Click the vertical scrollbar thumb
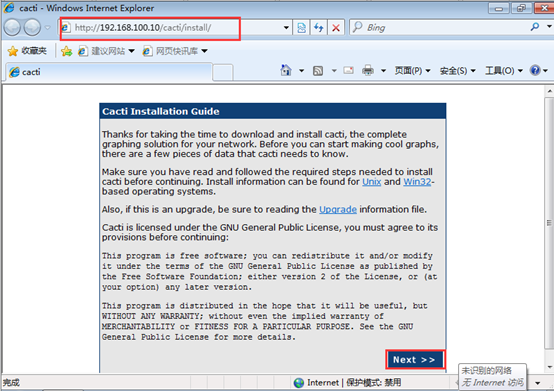The height and width of the screenshot is (391, 554). (x=549, y=223)
